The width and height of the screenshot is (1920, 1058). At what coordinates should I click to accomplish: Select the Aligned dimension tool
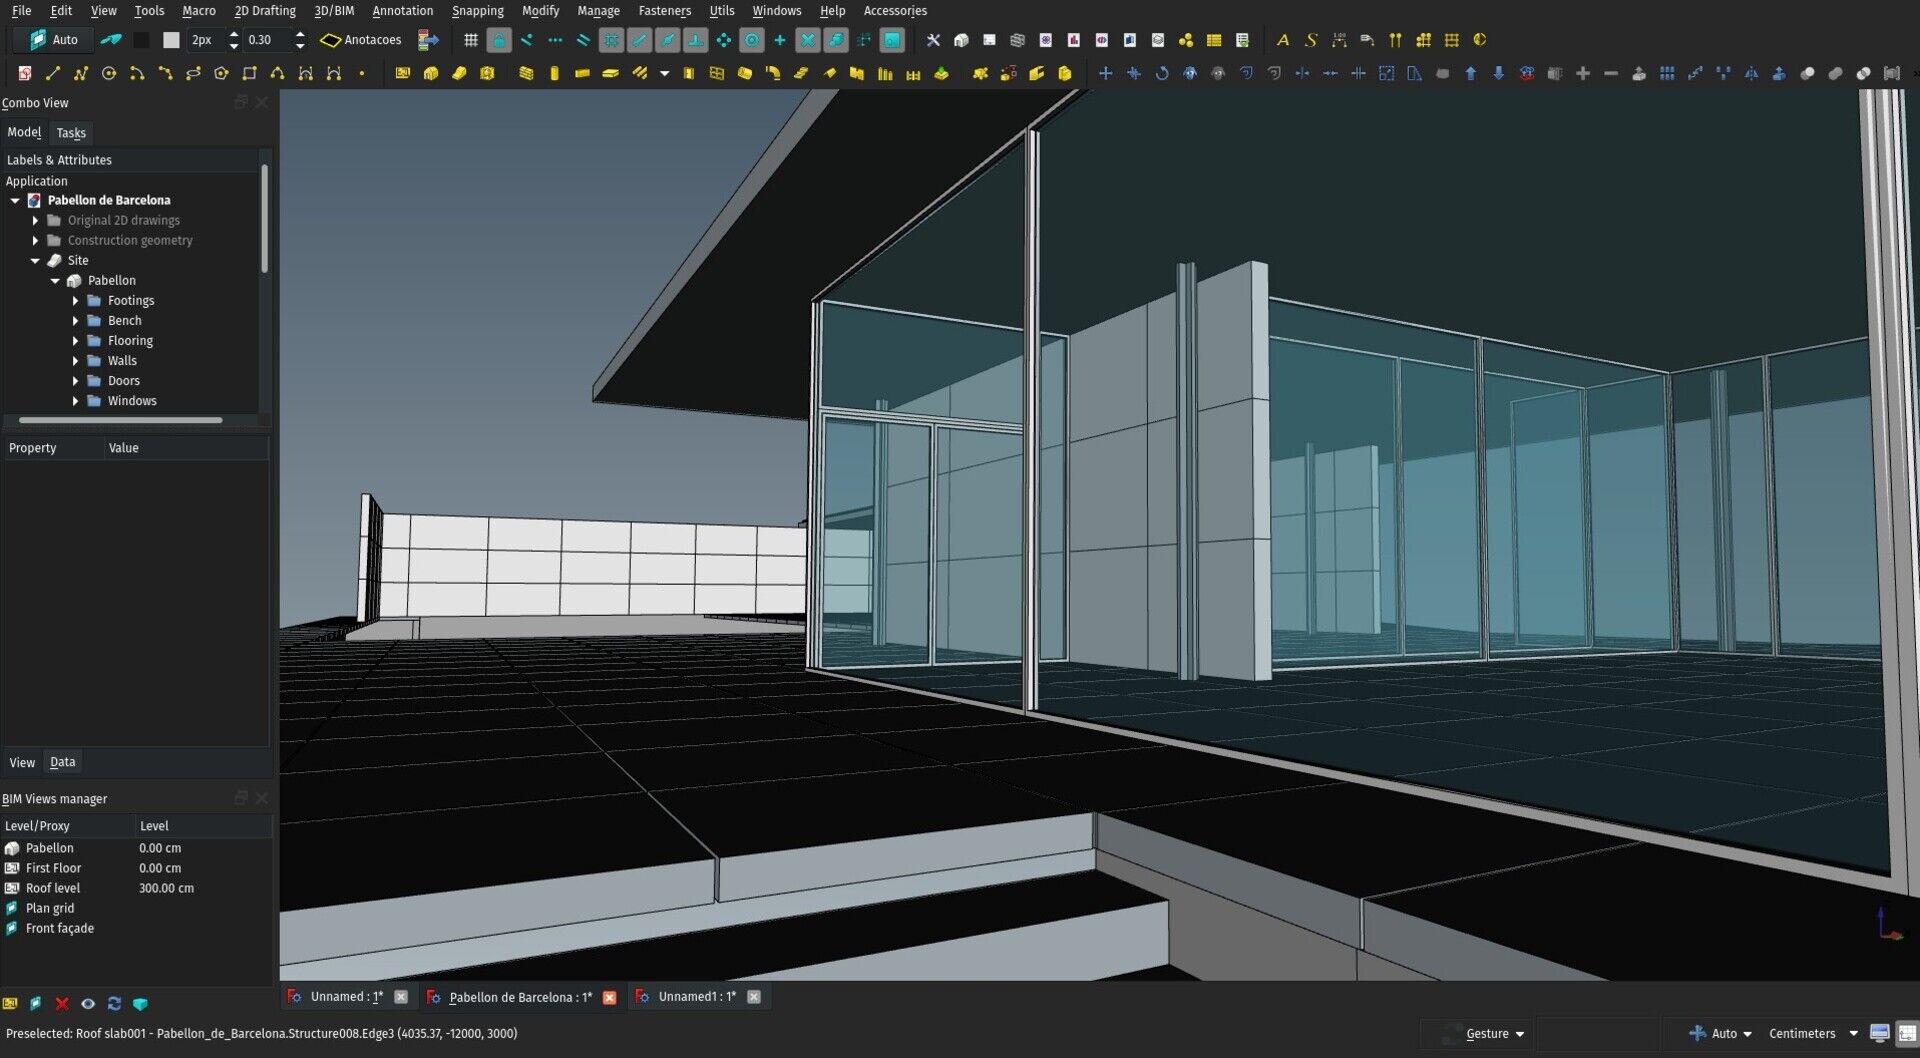(x=1339, y=40)
